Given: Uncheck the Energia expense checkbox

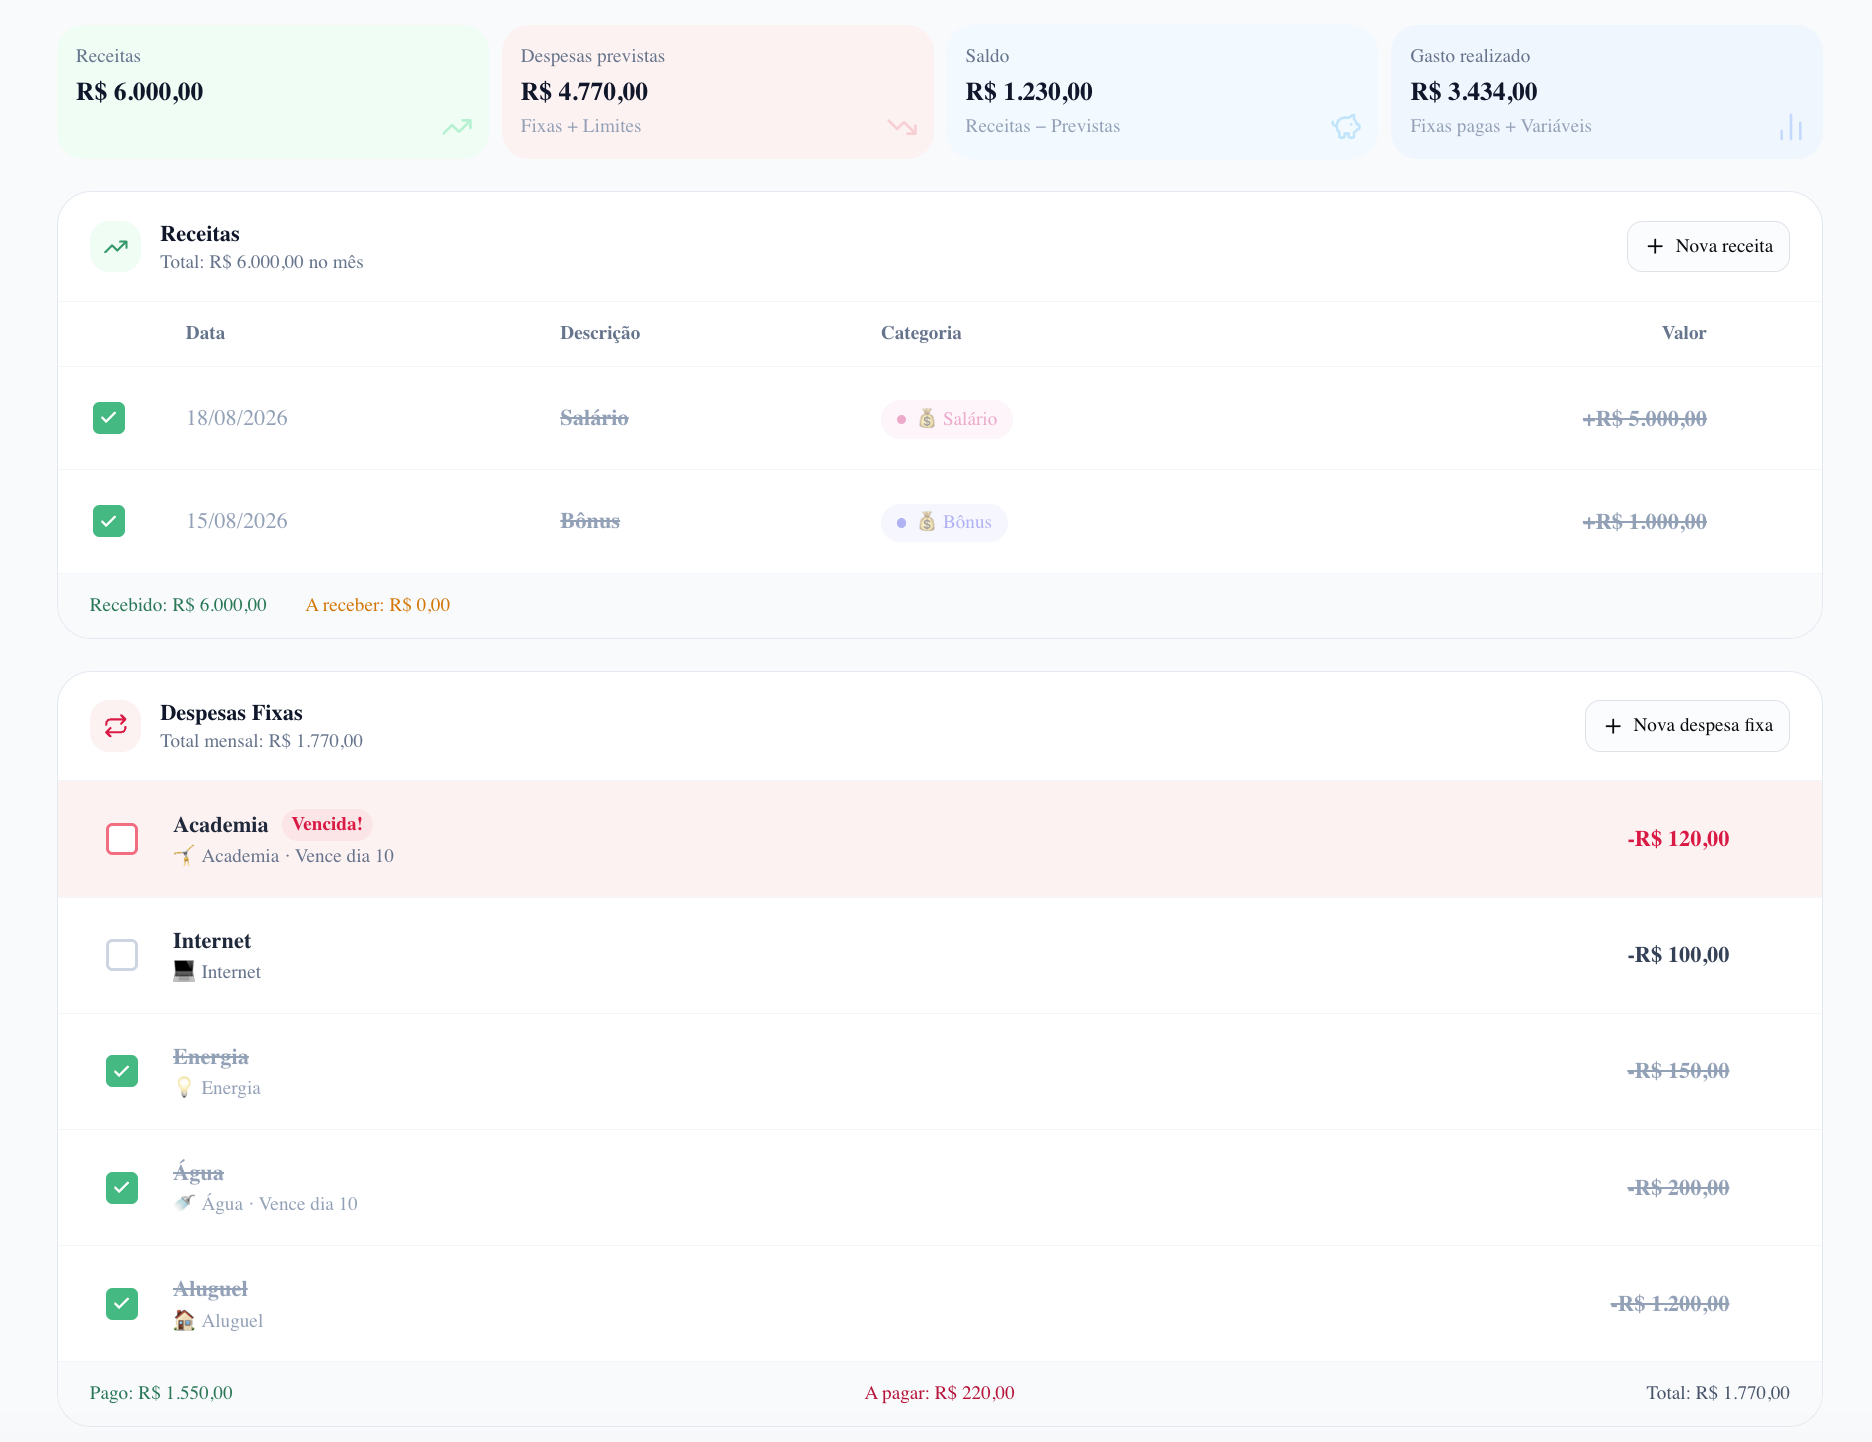Looking at the screenshot, I should coord(122,1071).
